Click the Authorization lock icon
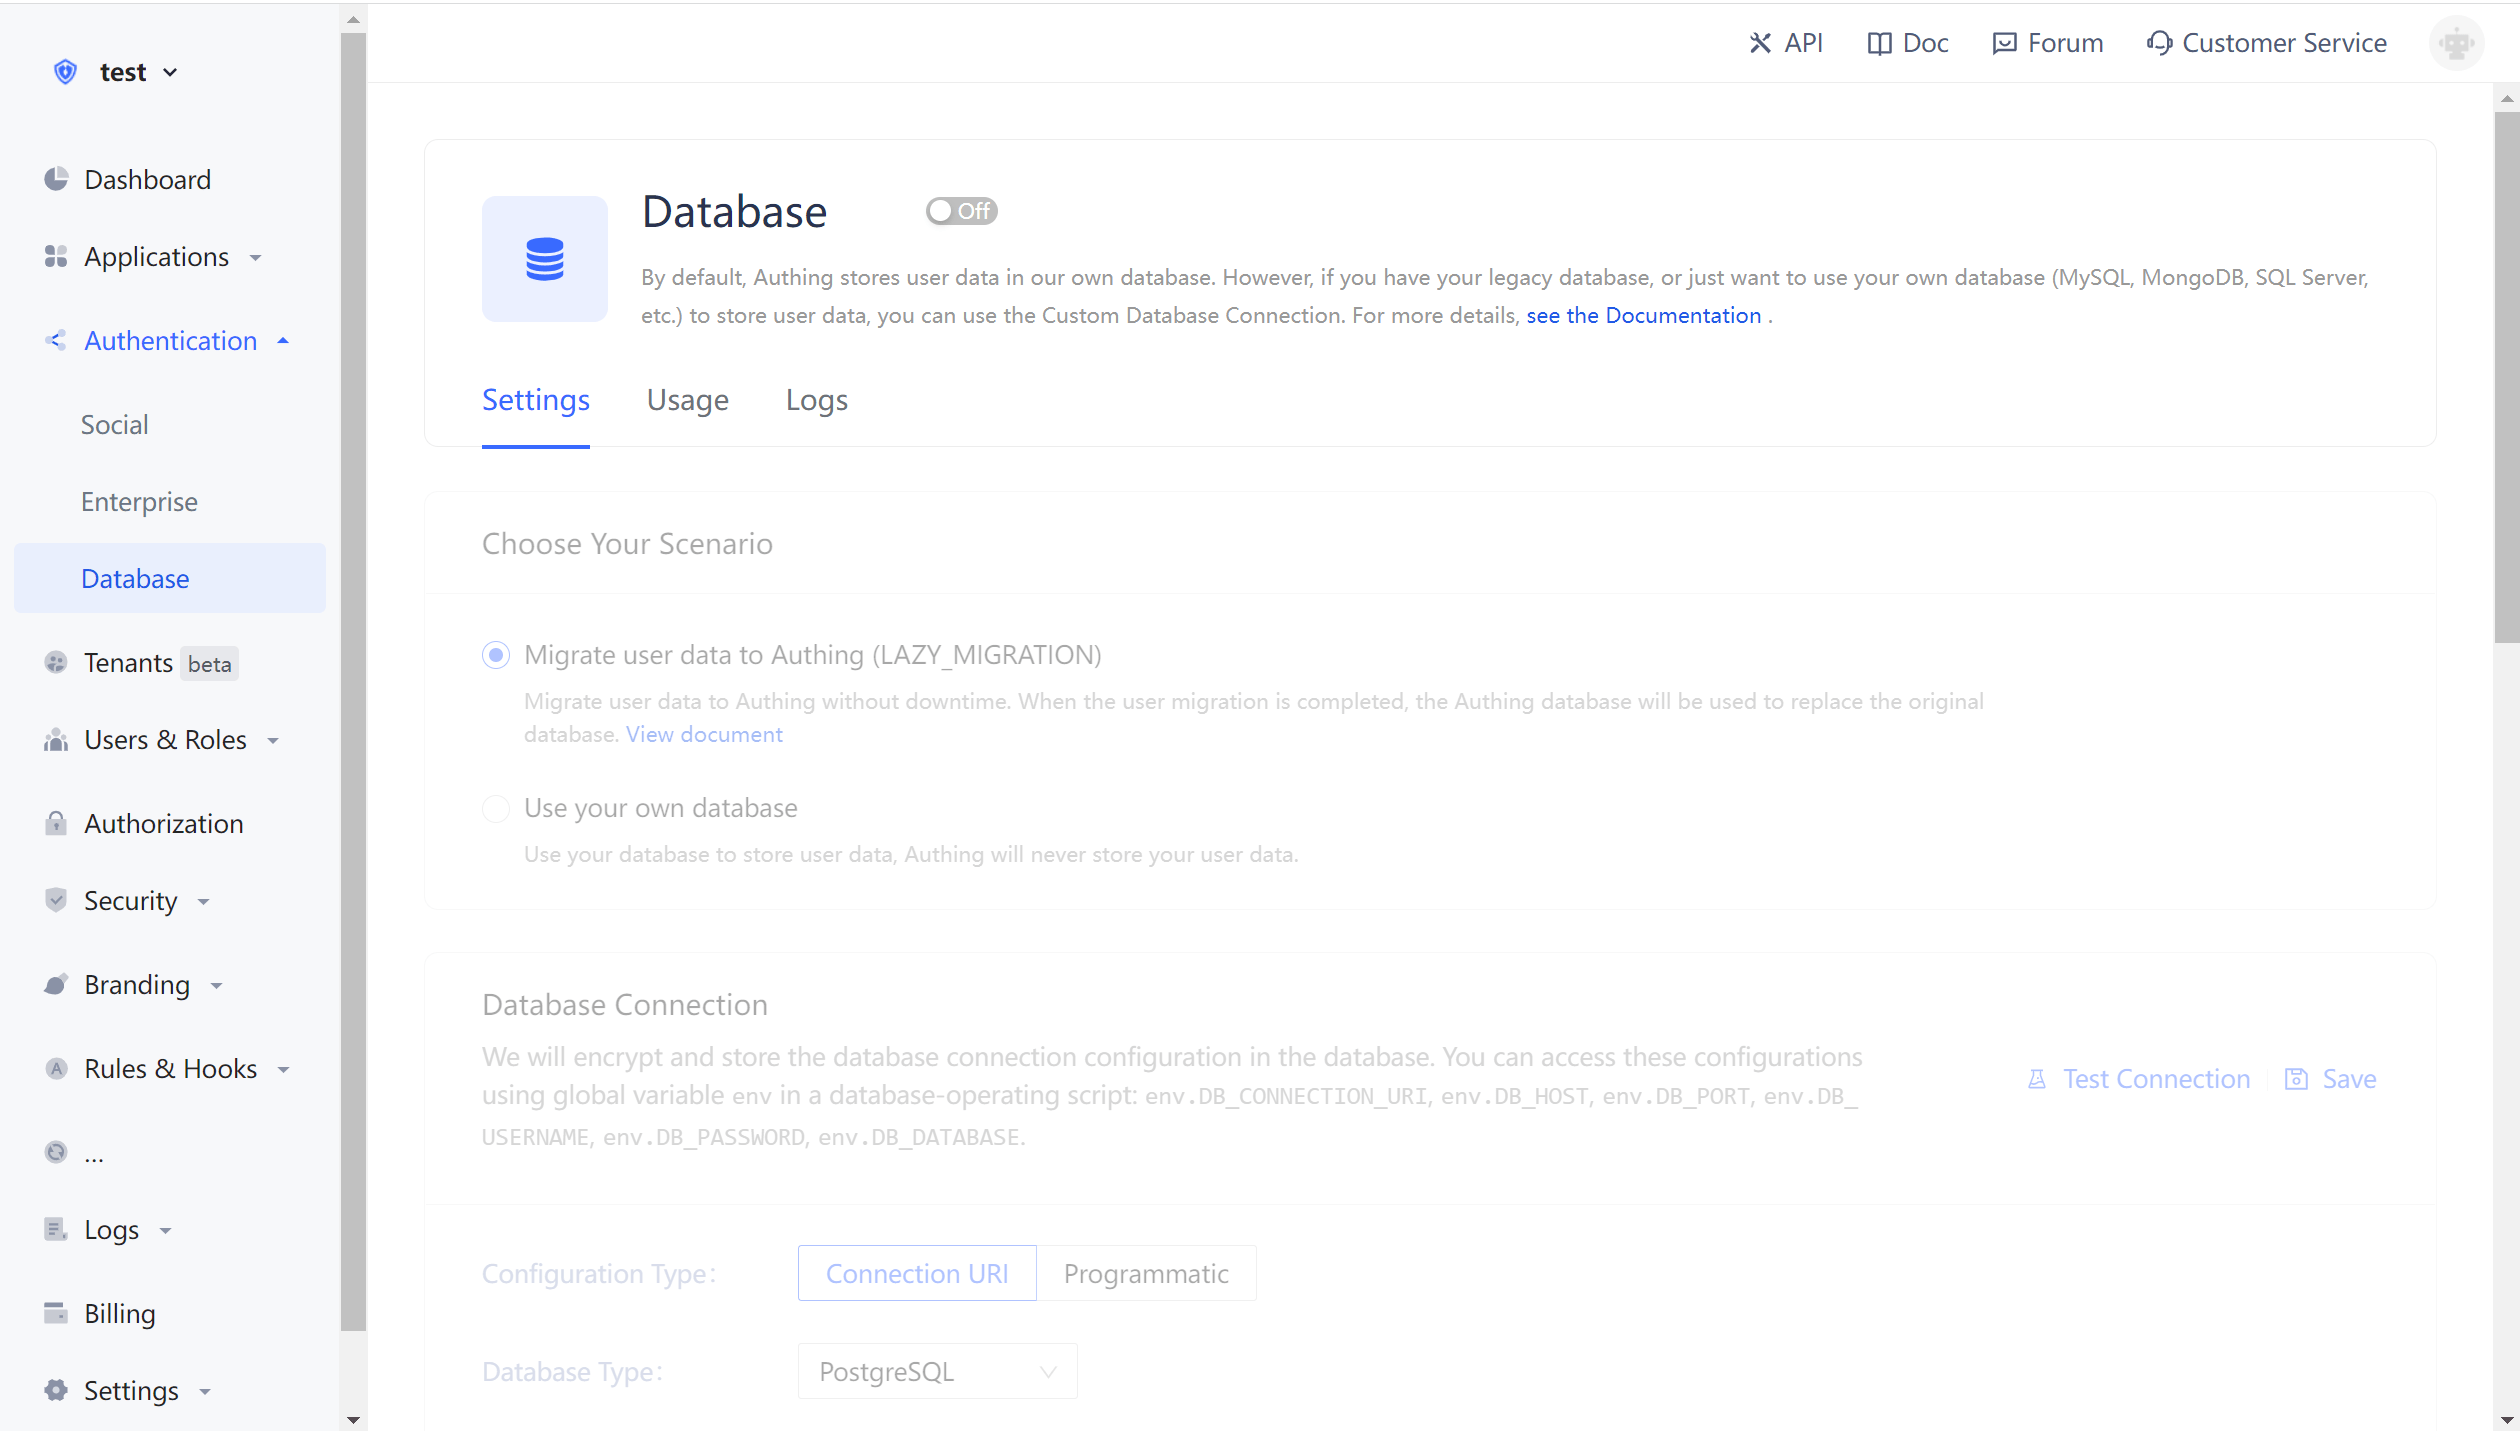2520x1431 pixels. (56, 823)
